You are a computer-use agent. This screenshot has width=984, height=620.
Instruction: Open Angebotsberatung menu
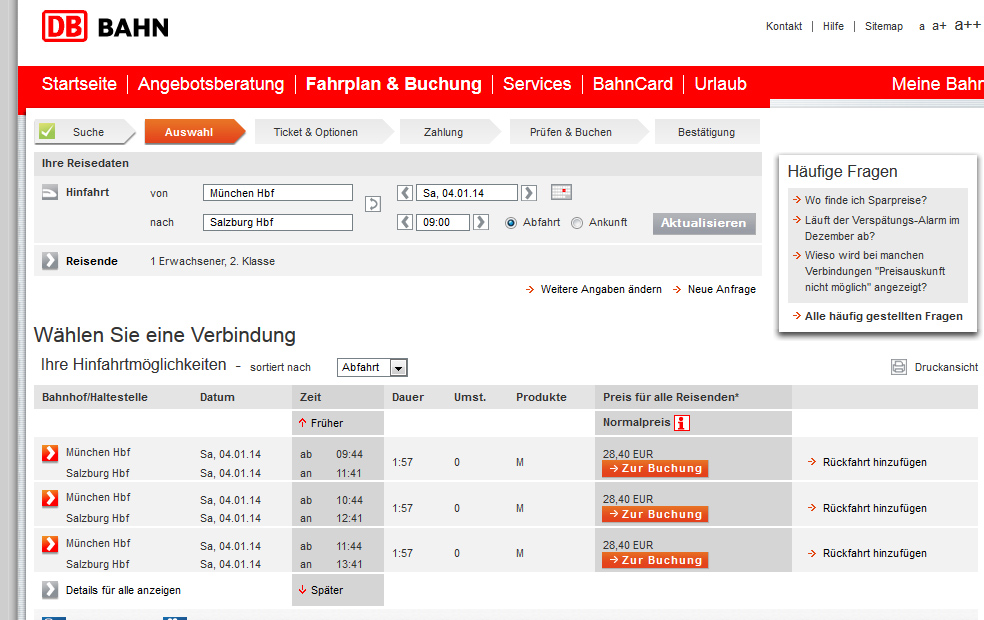point(211,84)
